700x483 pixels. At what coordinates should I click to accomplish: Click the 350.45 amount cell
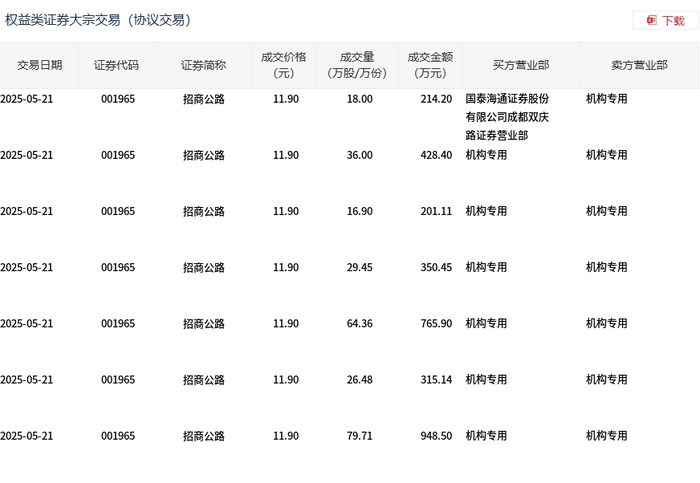click(x=436, y=267)
